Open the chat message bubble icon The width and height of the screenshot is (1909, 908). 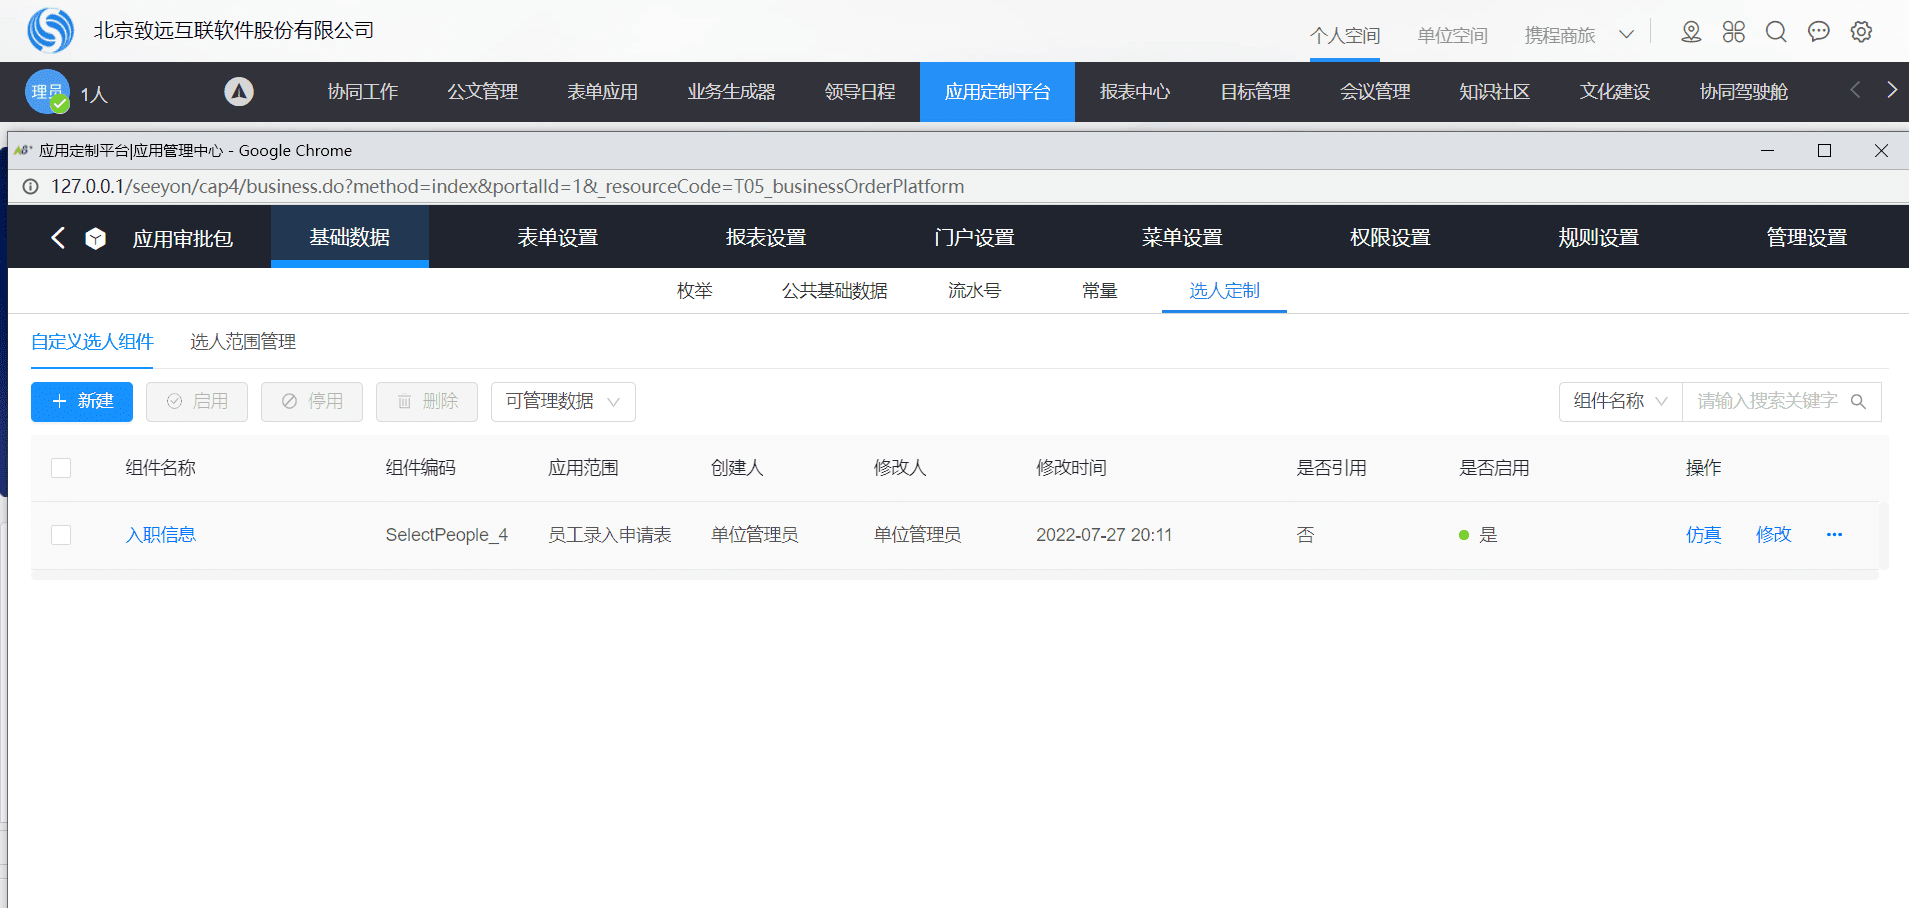click(1819, 32)
